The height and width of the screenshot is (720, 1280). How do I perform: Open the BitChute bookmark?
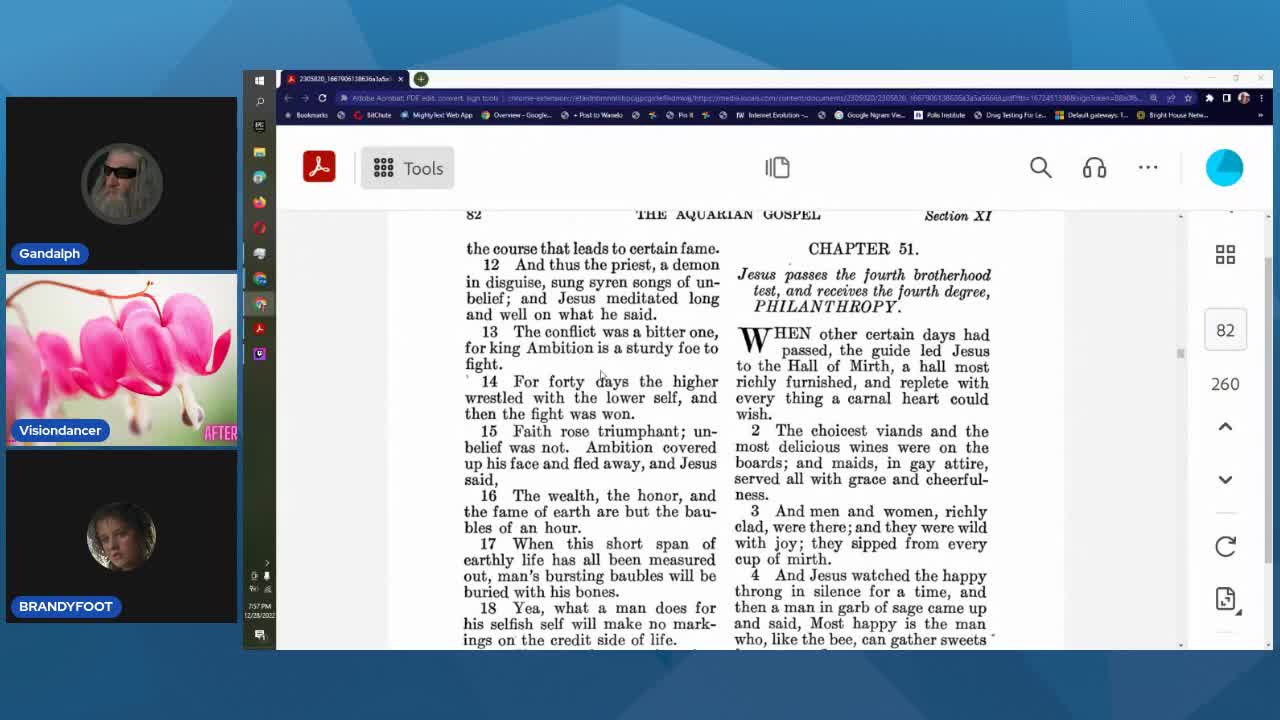coord(374,115)
